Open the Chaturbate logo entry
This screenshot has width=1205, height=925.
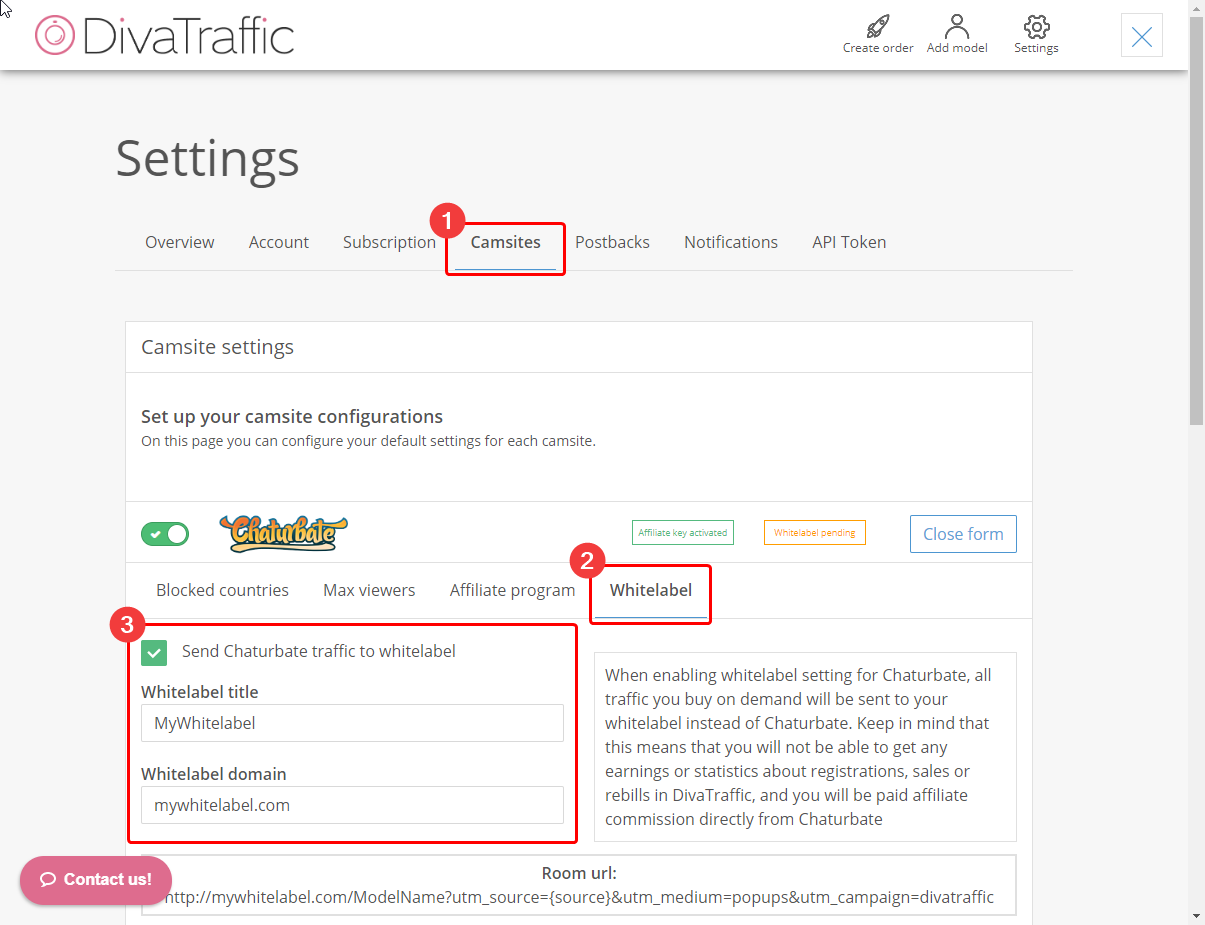click(x=284, y=534)
